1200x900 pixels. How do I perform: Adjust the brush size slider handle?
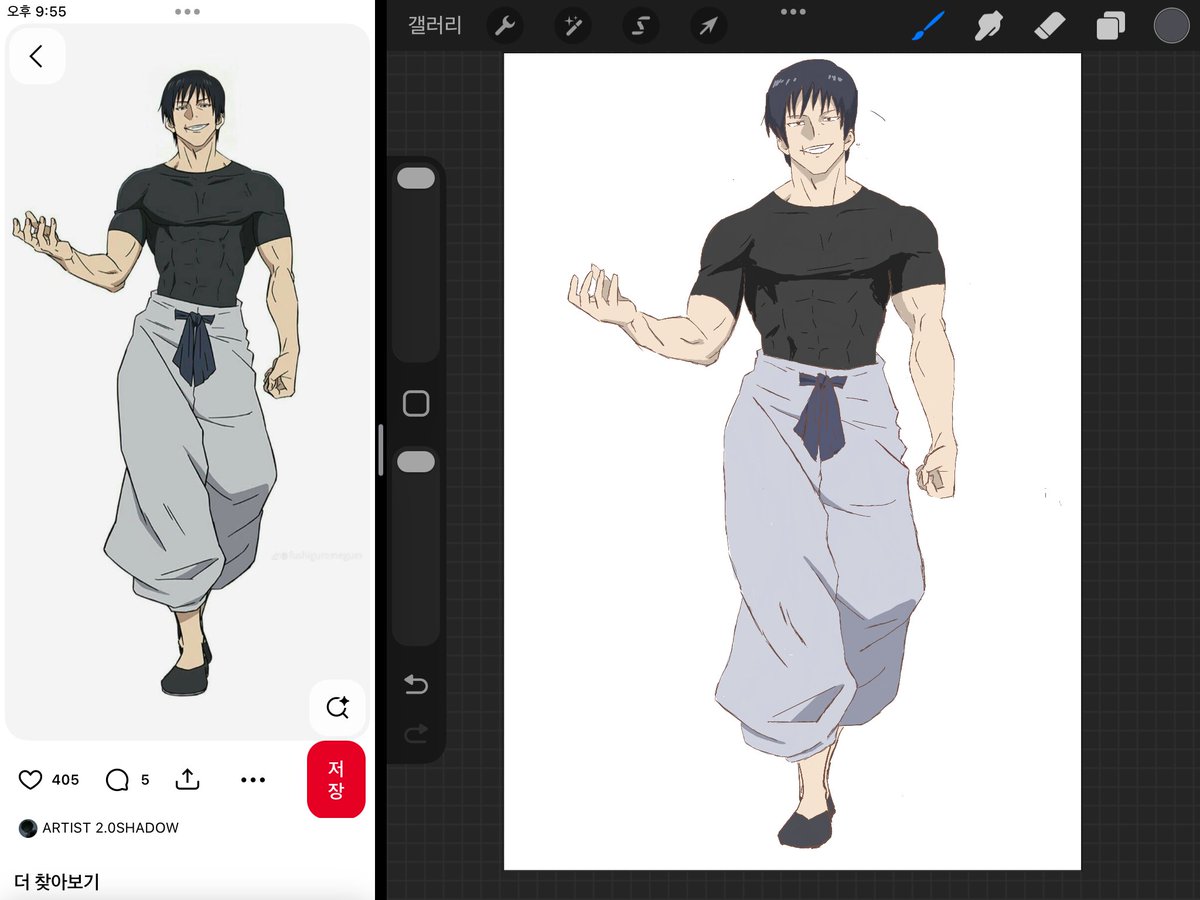416,178
